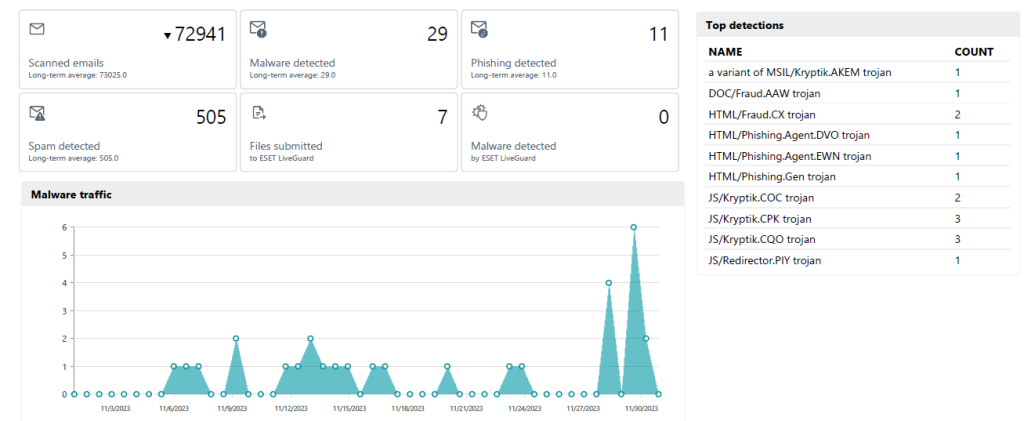
Task: Click the ESET LiveGuard malware bug icon
Action: [x=479, y=113]
